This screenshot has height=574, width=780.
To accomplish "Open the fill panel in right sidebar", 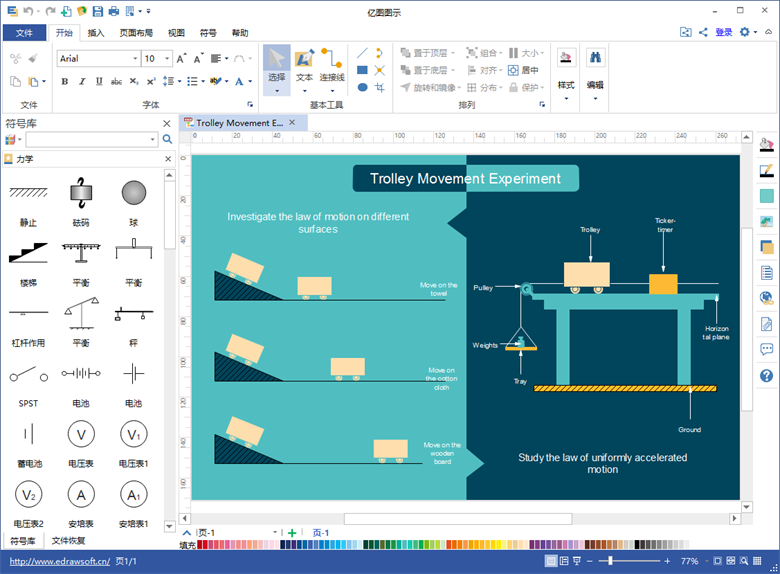I will (x=767, y=145).
